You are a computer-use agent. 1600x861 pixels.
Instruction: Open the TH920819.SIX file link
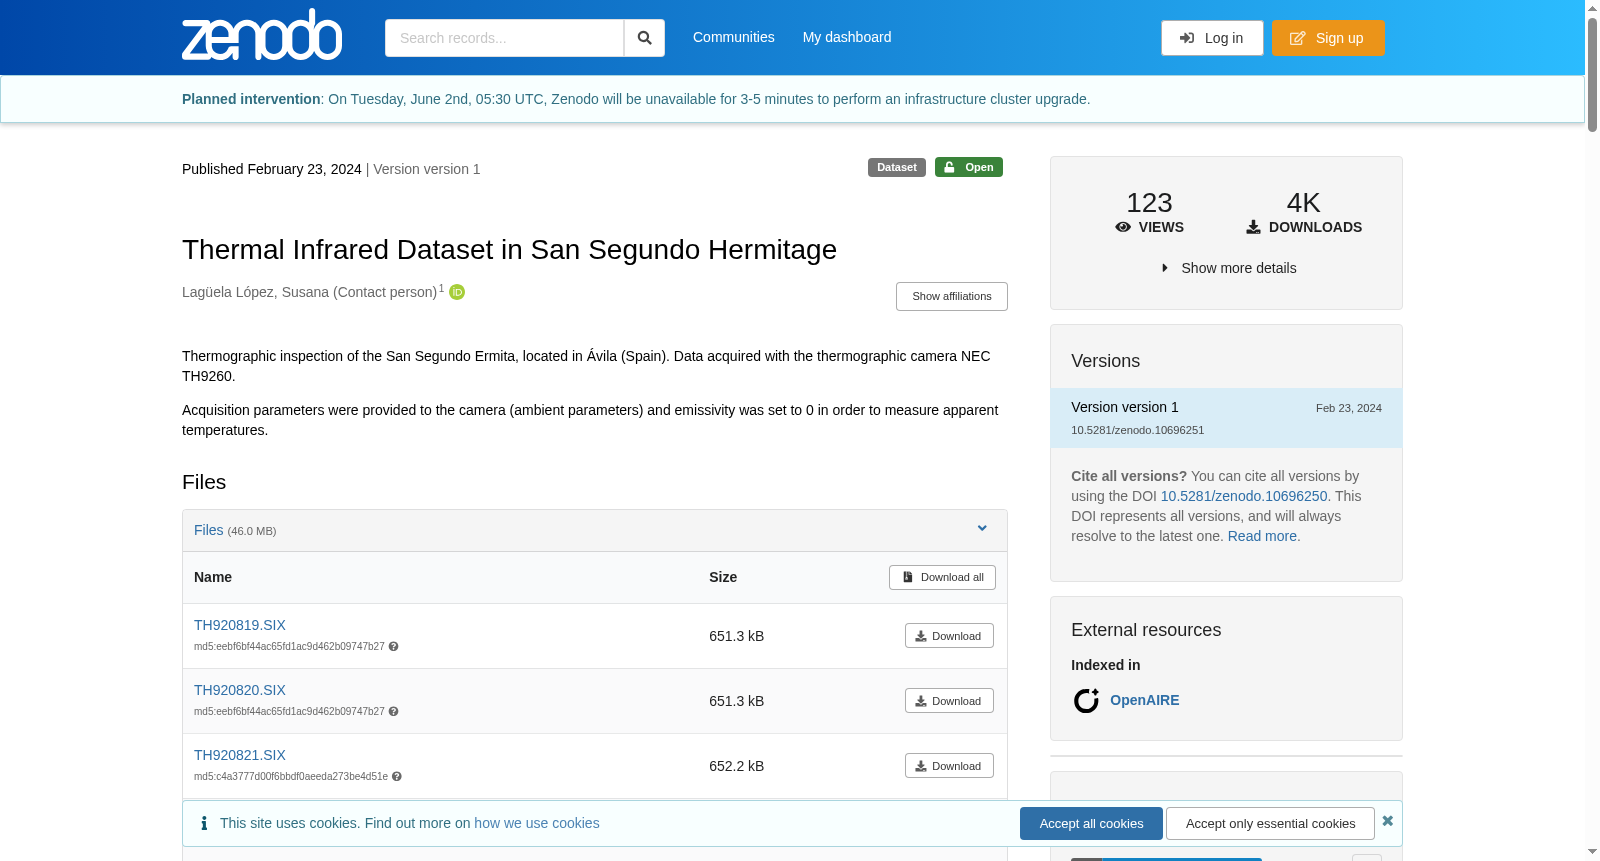tap(240, 625)
